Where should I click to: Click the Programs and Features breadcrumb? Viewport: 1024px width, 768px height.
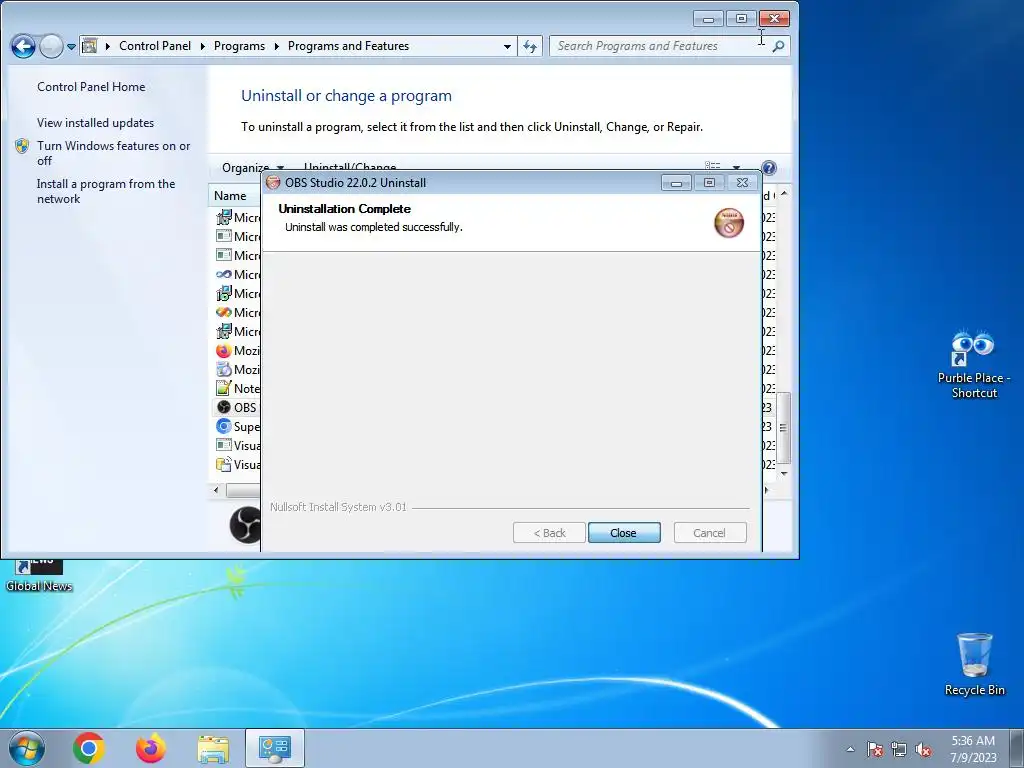click(348, 46)
